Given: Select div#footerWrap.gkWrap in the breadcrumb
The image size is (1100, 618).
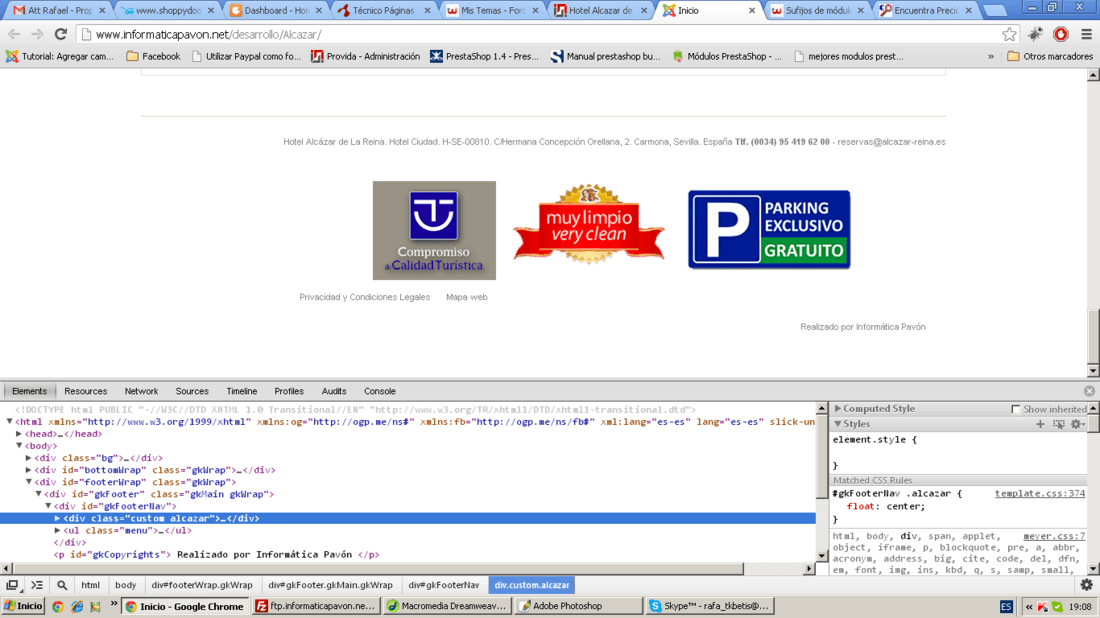Looking at the screenshot, I should 202,585.
